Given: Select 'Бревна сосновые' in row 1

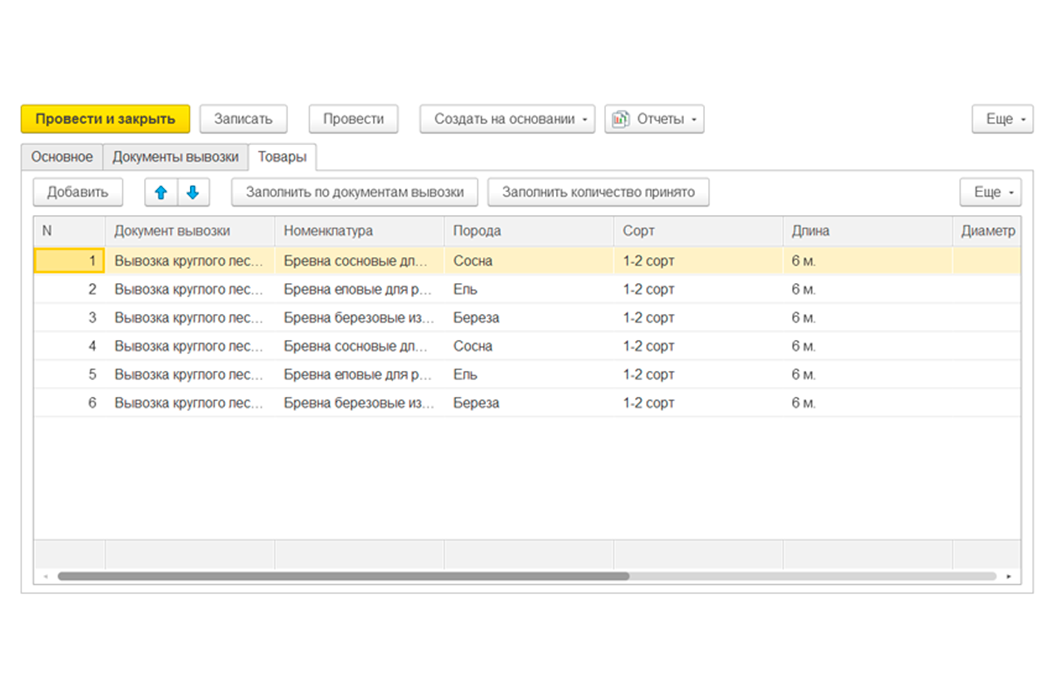Looking at the screenshot, I should pyautogui.click(x=360, y=260).
